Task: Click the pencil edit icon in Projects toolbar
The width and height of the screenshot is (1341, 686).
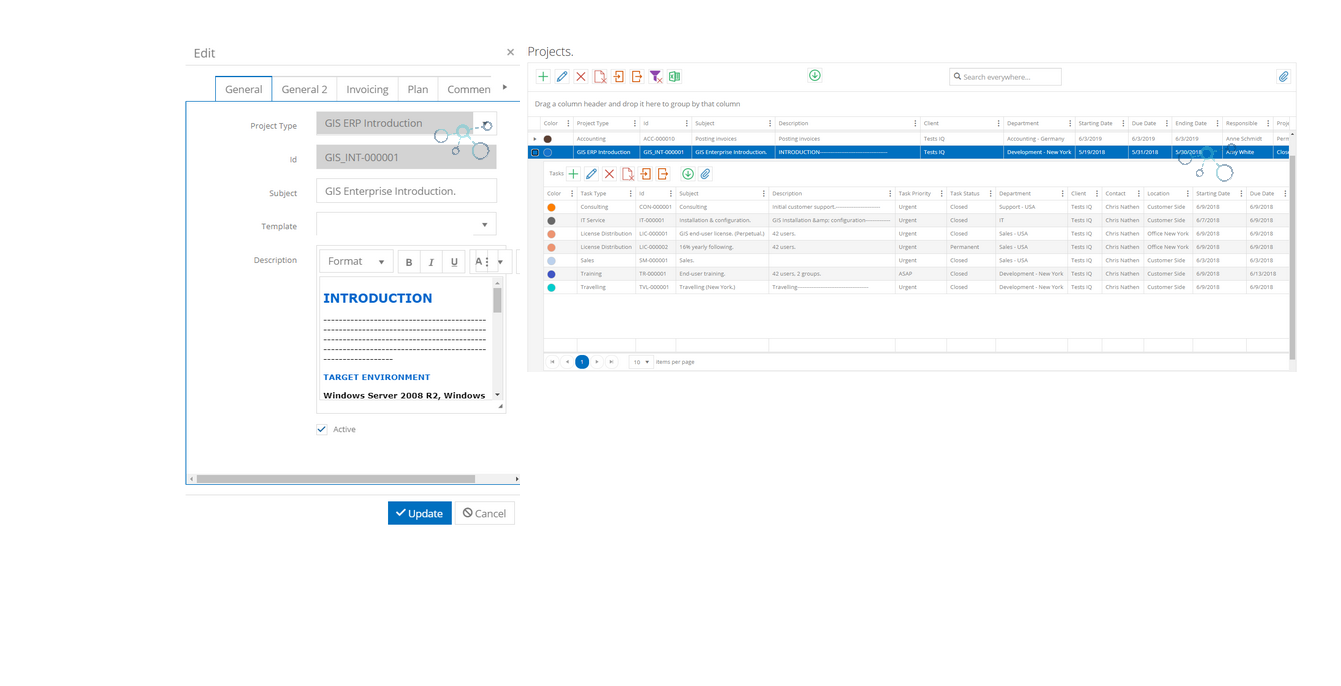Action: (562, 76)
